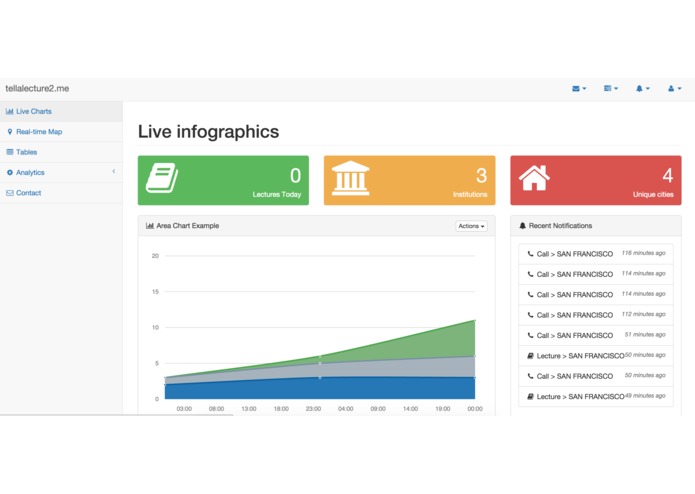The image size is (695, 494).
Task: Click the 23:00 label on chart axis
Action: click(313, 408)
